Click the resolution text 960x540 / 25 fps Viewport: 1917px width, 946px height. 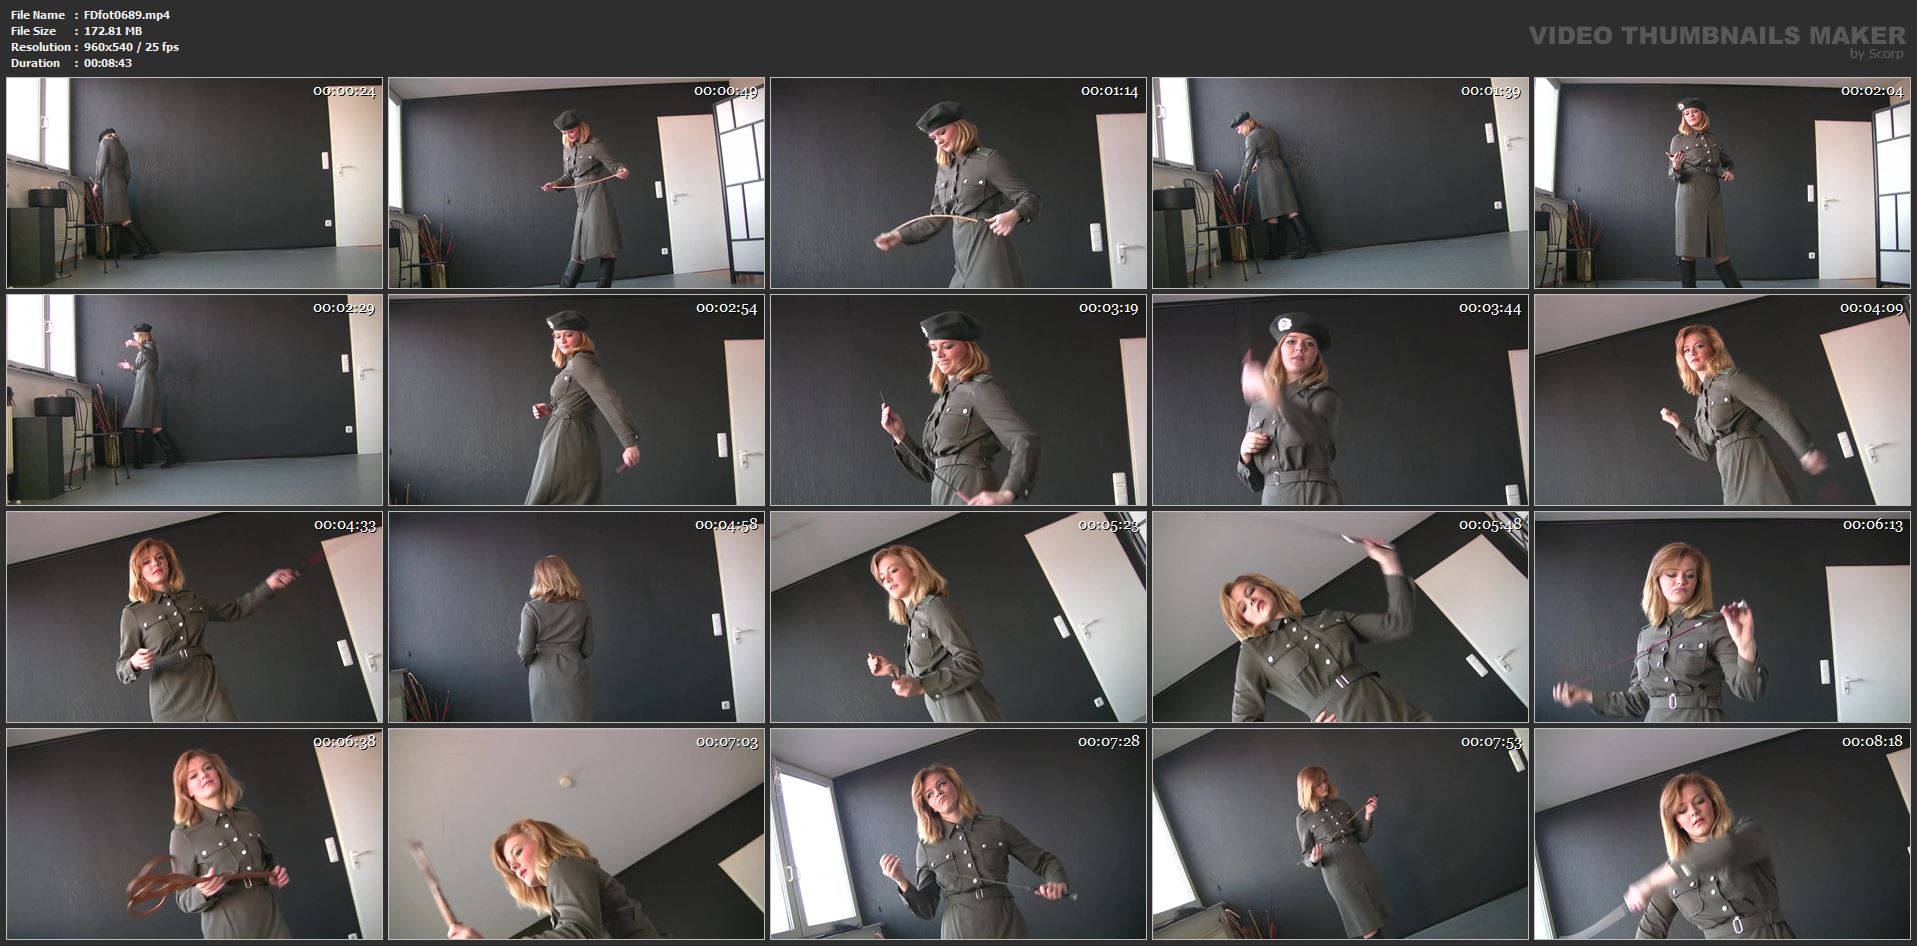point(131,47)
